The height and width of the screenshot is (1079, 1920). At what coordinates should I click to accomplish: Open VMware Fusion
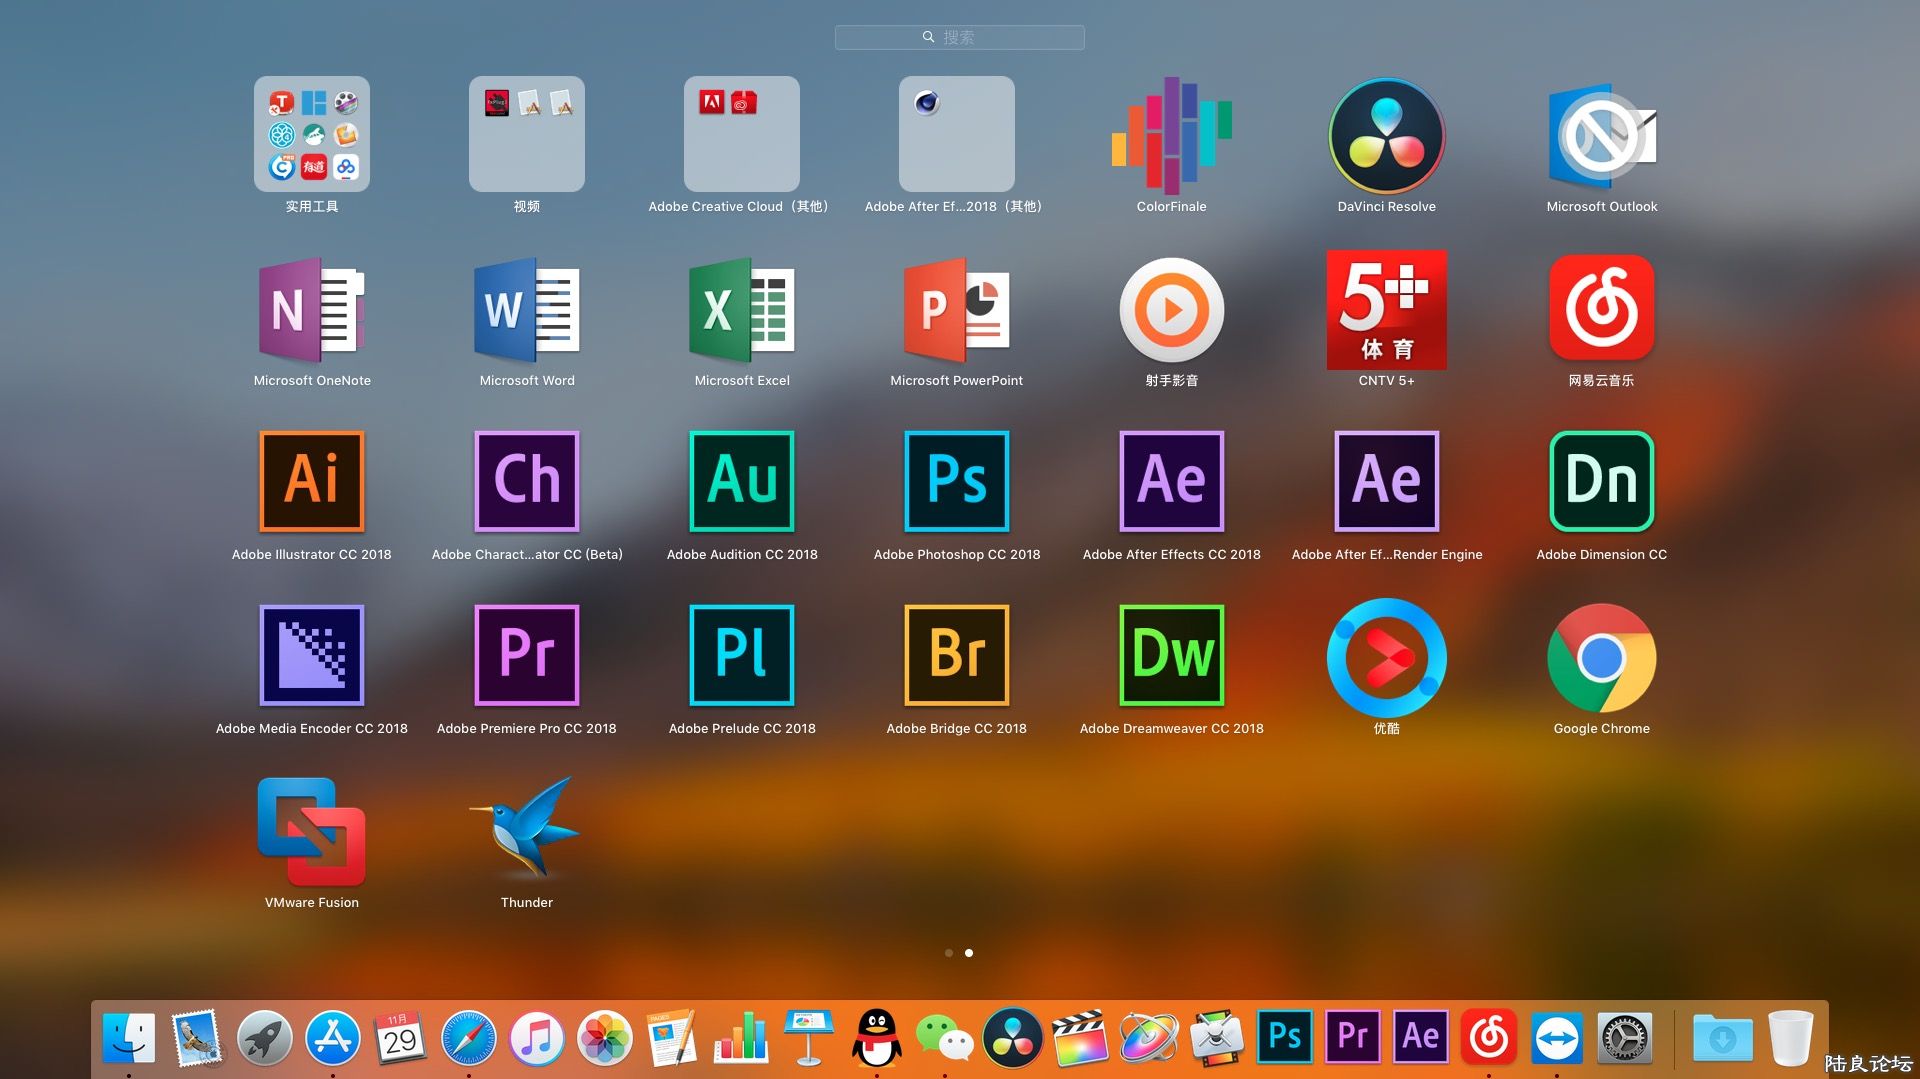[311, 831]
